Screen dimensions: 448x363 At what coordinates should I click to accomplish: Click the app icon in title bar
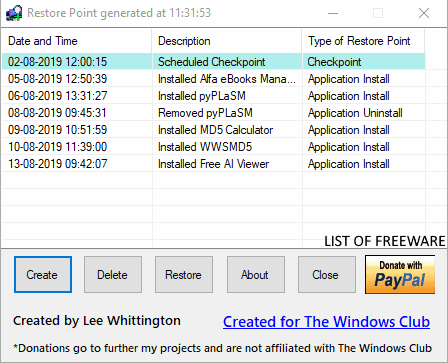[14, 13]
